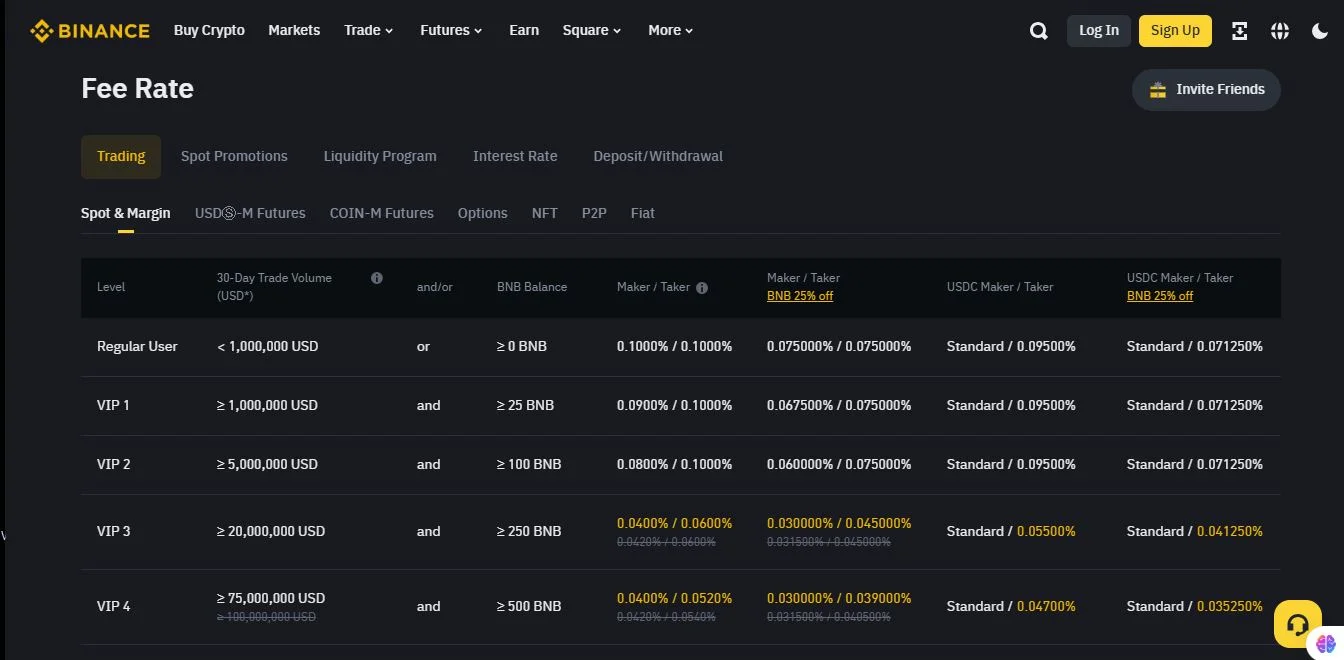1344x660 pixels.
Task: Expand the Futures dropdown
Action: 450,30
